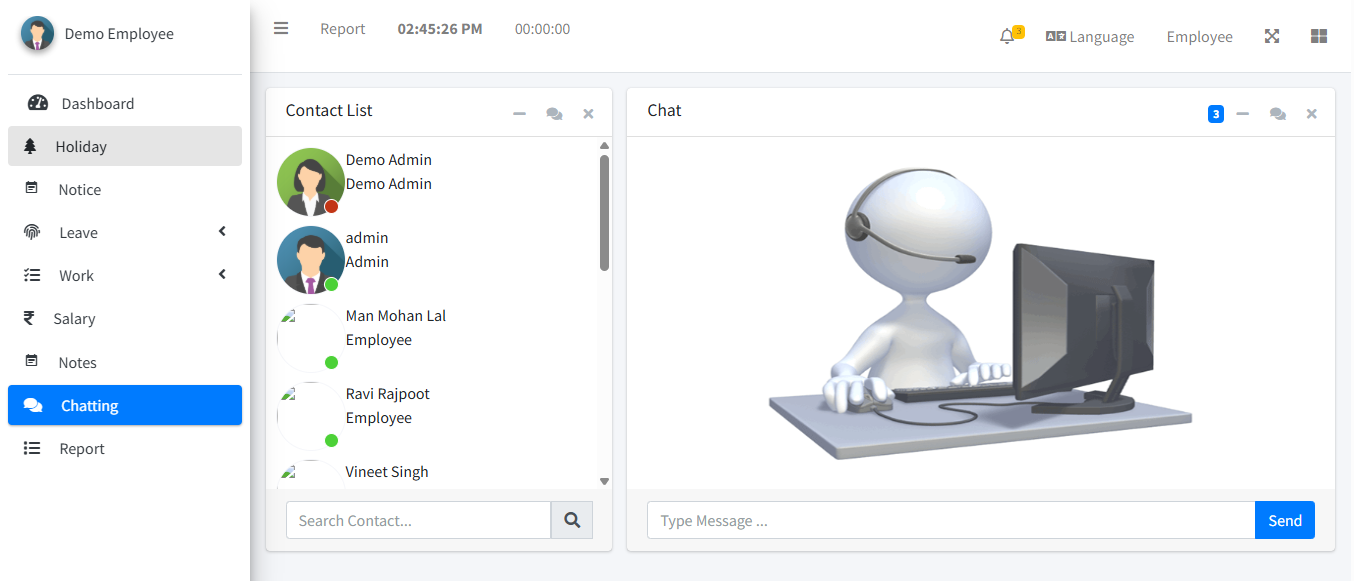The width and height of the screenshot is (1354, 581).
Task: Click the Contact List scrollbar down arrow
Action: (x=604, y=481)
